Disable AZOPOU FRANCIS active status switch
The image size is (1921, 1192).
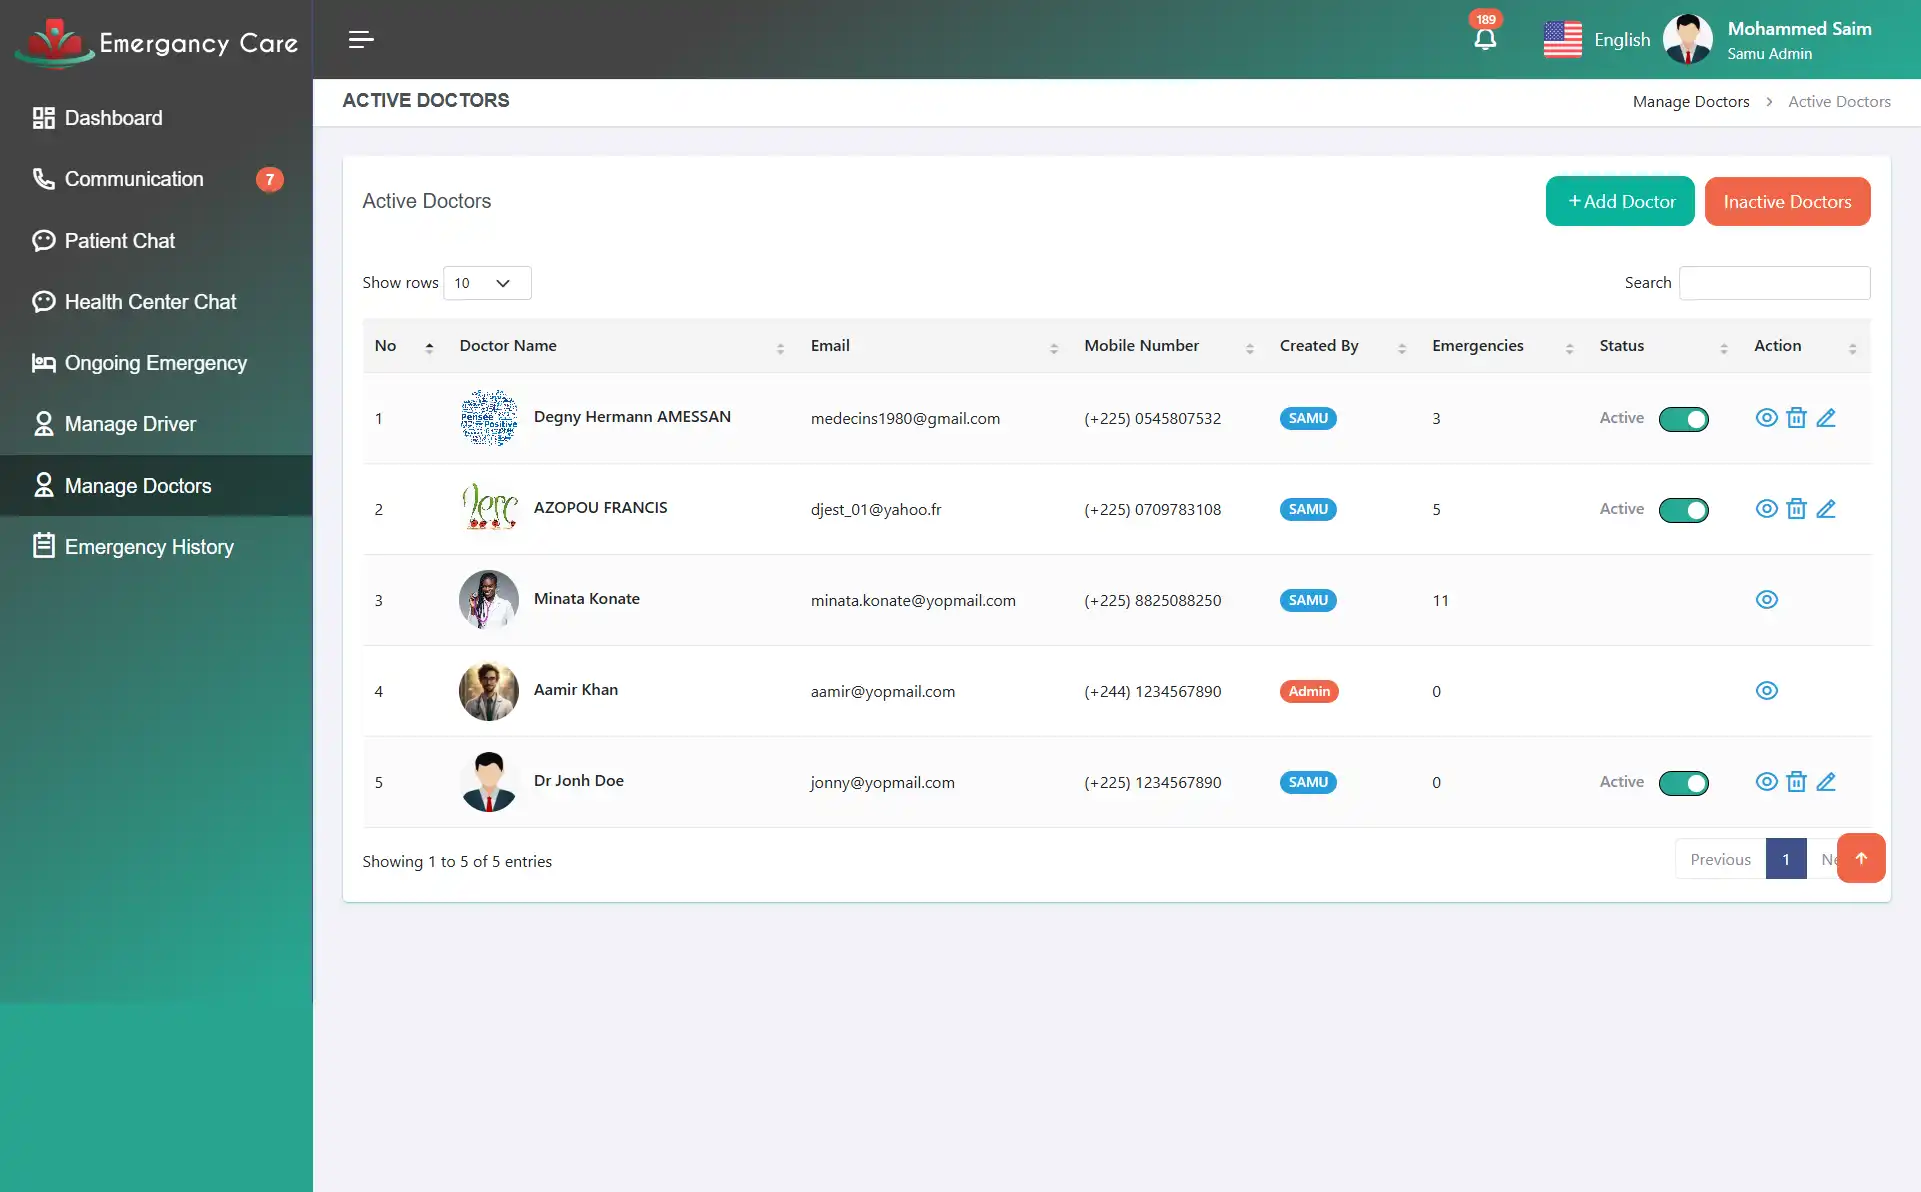click(x=1684, y=510)
